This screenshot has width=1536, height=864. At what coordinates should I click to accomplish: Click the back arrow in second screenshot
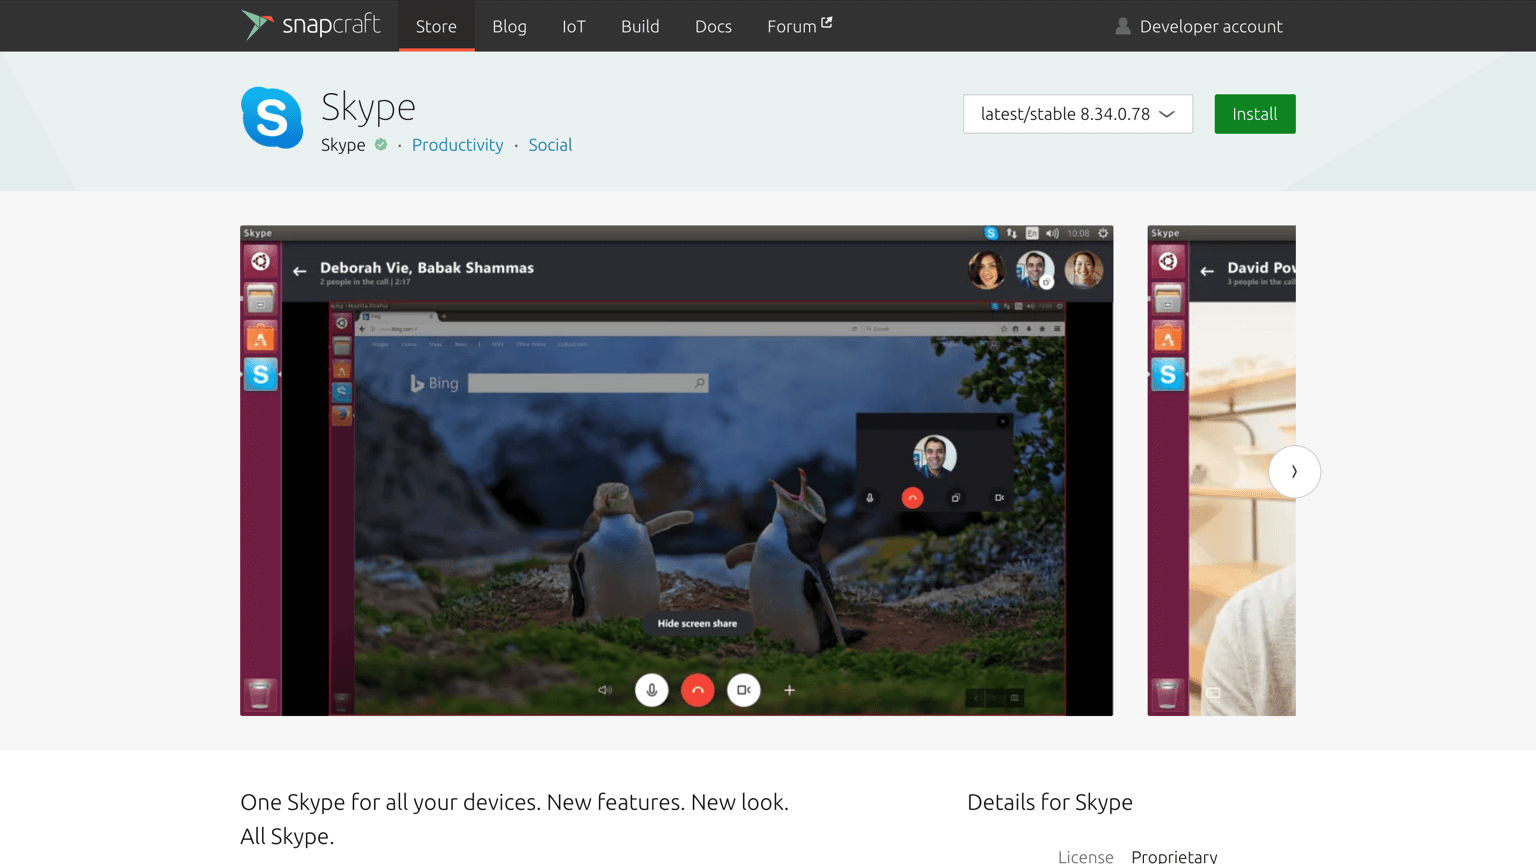[1207, 270]
